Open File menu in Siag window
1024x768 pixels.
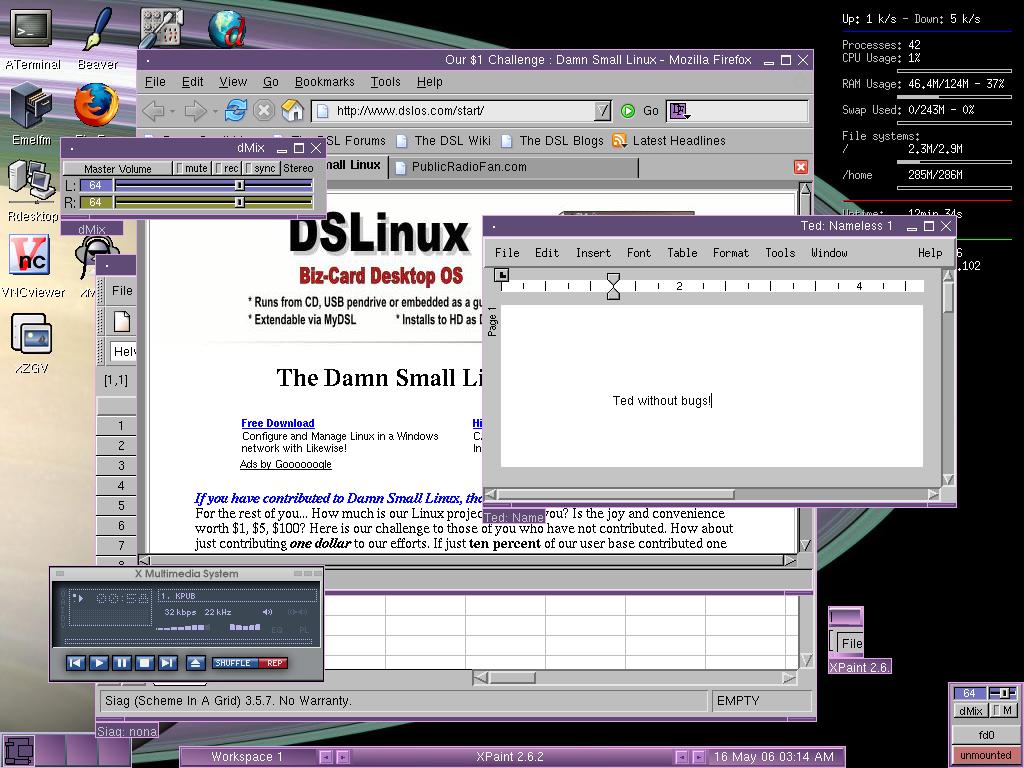[122, 291]
